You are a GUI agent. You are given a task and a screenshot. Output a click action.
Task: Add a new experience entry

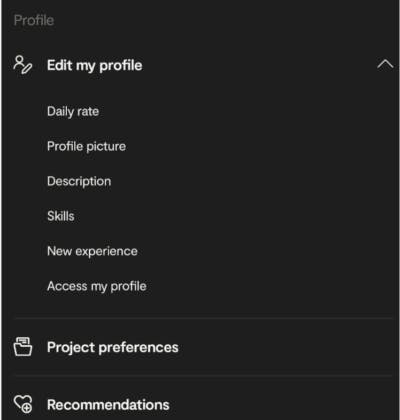coord(92,251)
